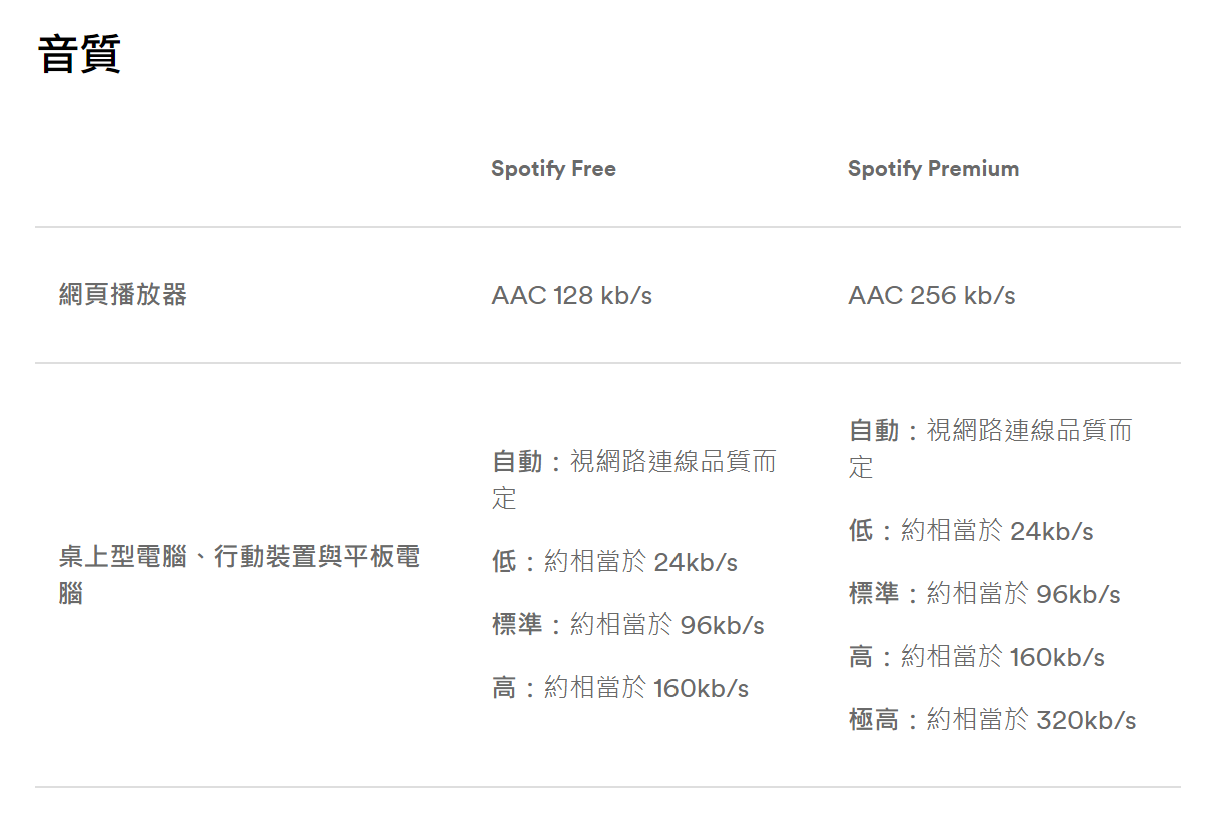
Task: Click Free column 低 24kb/s entry
Action: pyautogui.click(x=614, y=563)
